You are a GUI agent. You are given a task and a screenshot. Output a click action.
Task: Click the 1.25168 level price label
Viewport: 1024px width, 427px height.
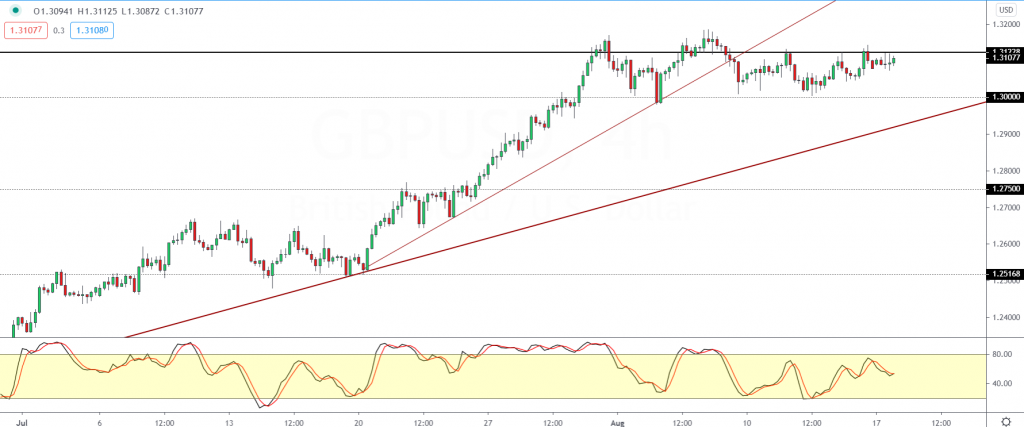pos(1006,274)
